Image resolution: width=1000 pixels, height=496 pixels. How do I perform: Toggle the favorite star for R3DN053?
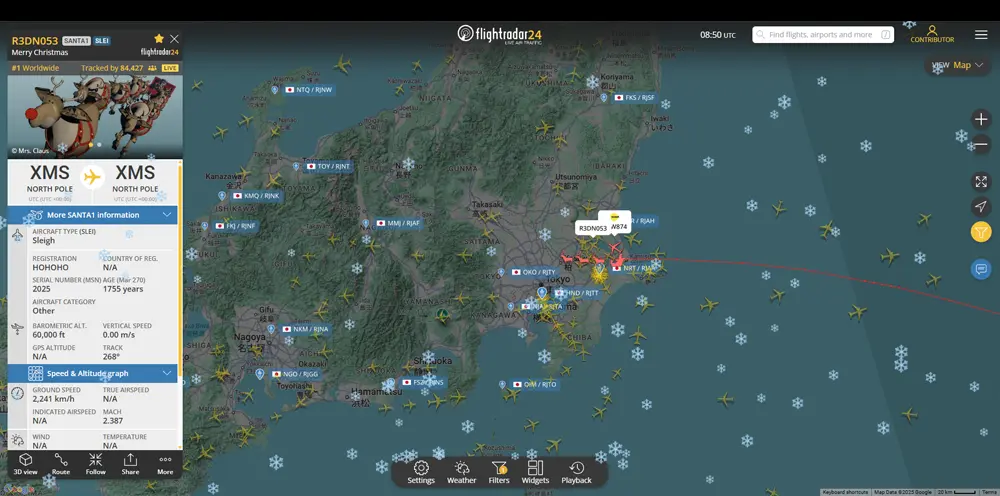(x=159, y=39)
